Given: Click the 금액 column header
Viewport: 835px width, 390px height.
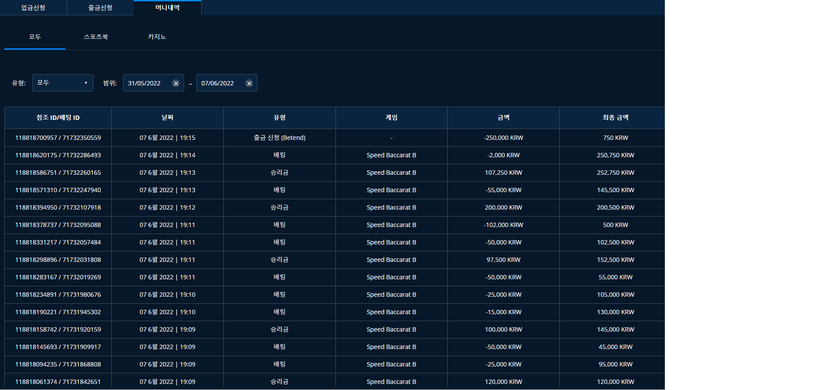Looking at the screenshot, I should [x=503, y=118].
